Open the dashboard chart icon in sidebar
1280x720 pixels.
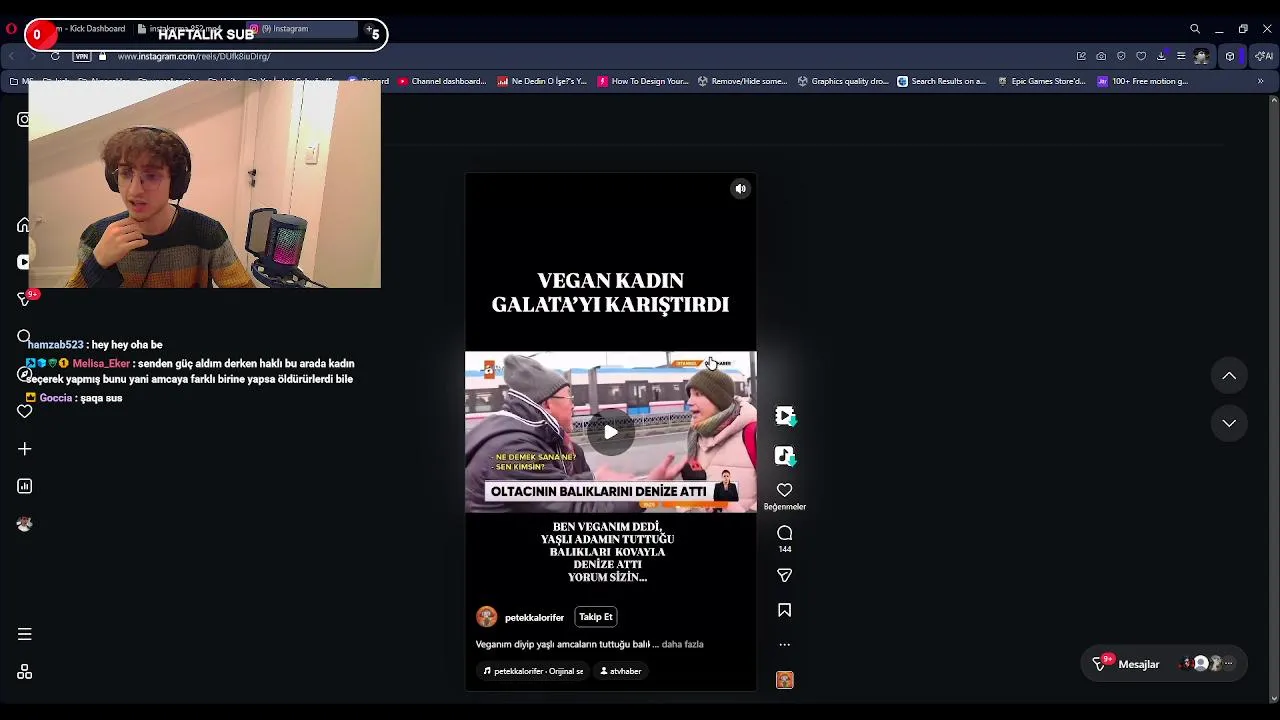24,486
